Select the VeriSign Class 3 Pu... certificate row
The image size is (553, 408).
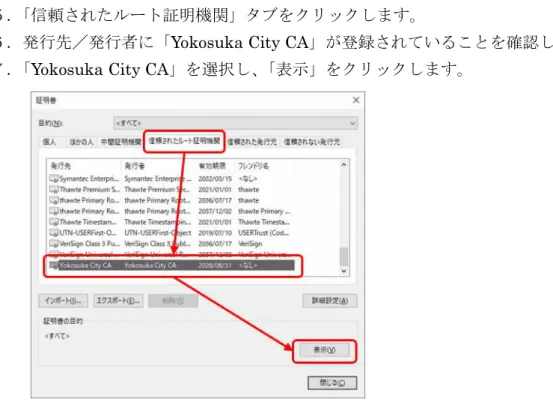pyautogui.click(x=171, y=244)
